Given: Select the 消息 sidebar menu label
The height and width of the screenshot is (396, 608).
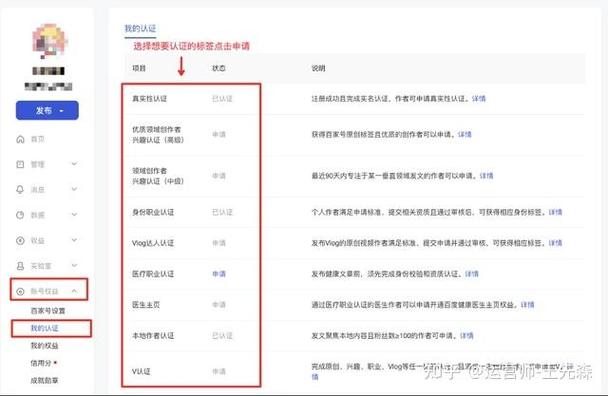Looking at the screenshot, I should pyautogui.click(x=38, y=190).
